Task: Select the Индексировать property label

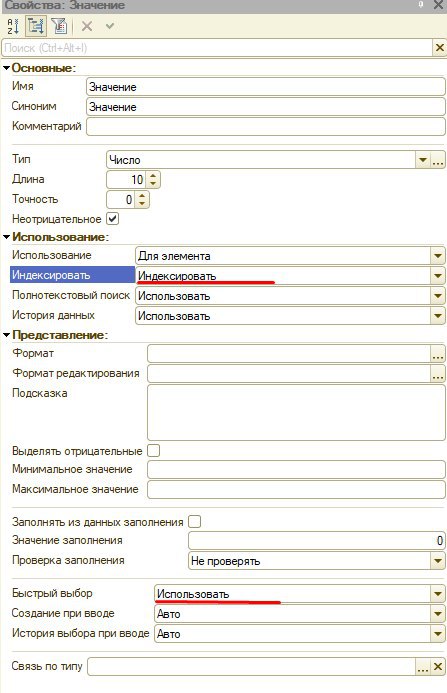Action: tap(72, 275)
